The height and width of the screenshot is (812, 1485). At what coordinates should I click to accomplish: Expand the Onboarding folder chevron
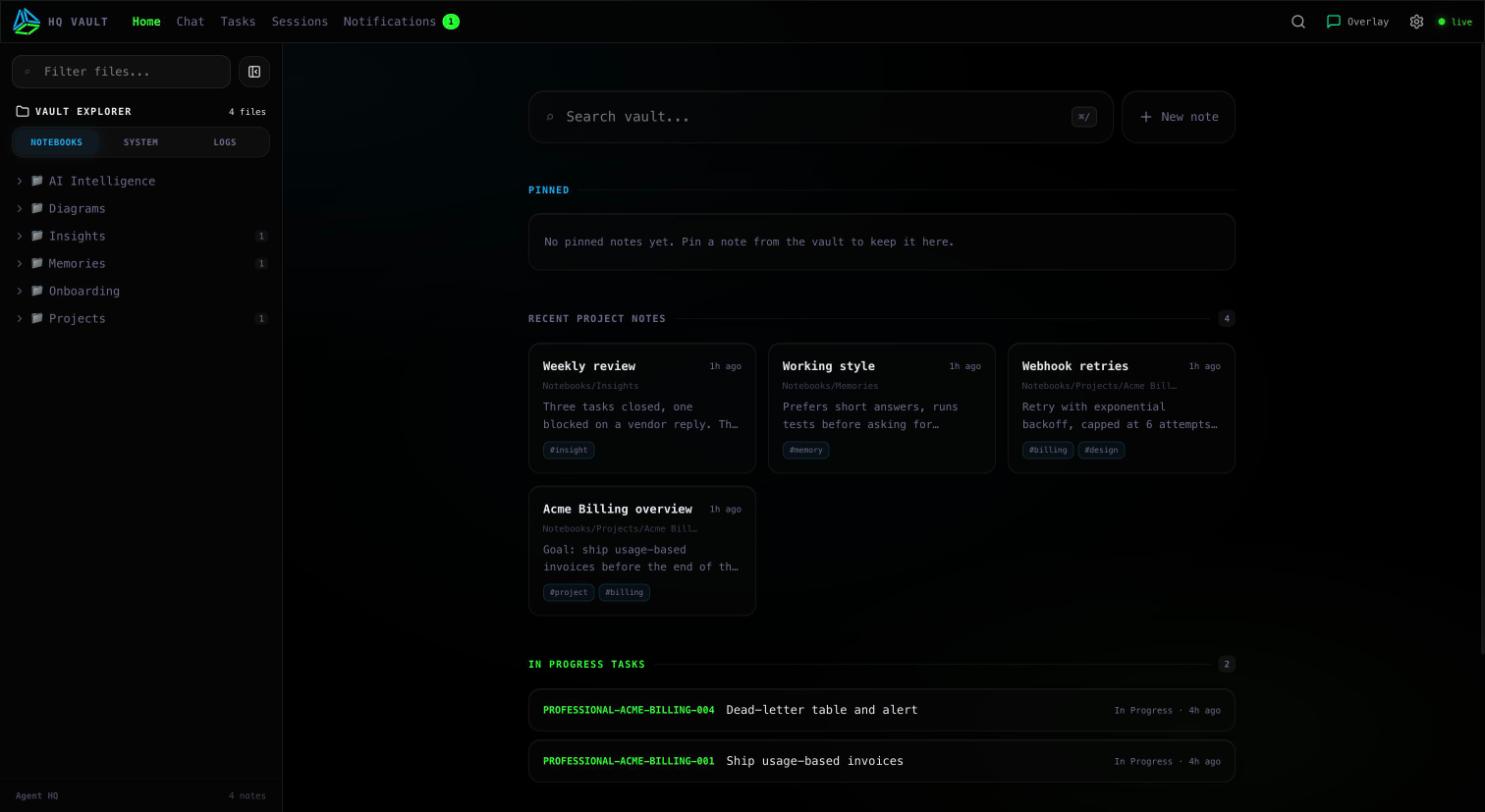coord(19,291)
